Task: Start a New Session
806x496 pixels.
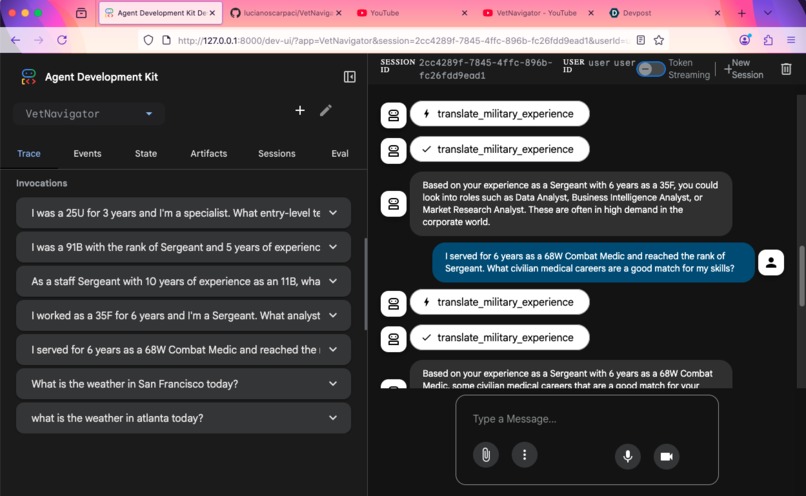Action: [743, 69]
